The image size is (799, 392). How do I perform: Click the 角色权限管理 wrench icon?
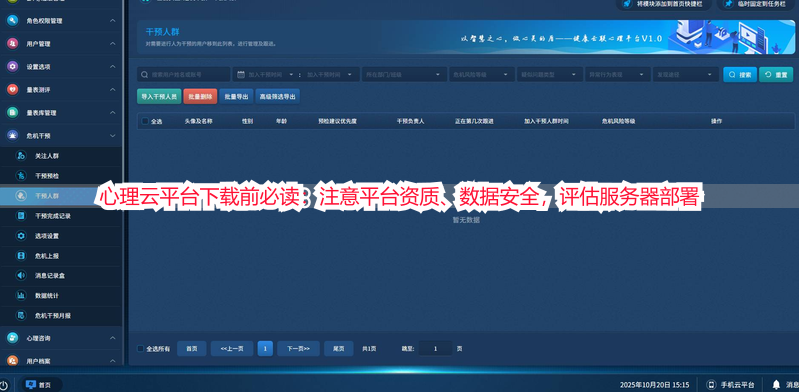[x=12, y=21]
